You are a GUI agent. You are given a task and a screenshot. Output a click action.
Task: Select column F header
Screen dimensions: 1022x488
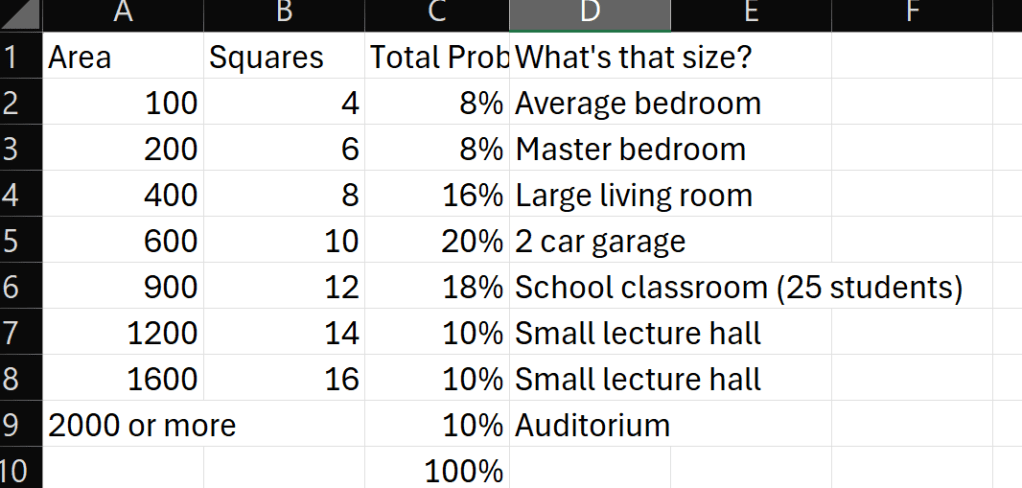(x=911, y=13)
